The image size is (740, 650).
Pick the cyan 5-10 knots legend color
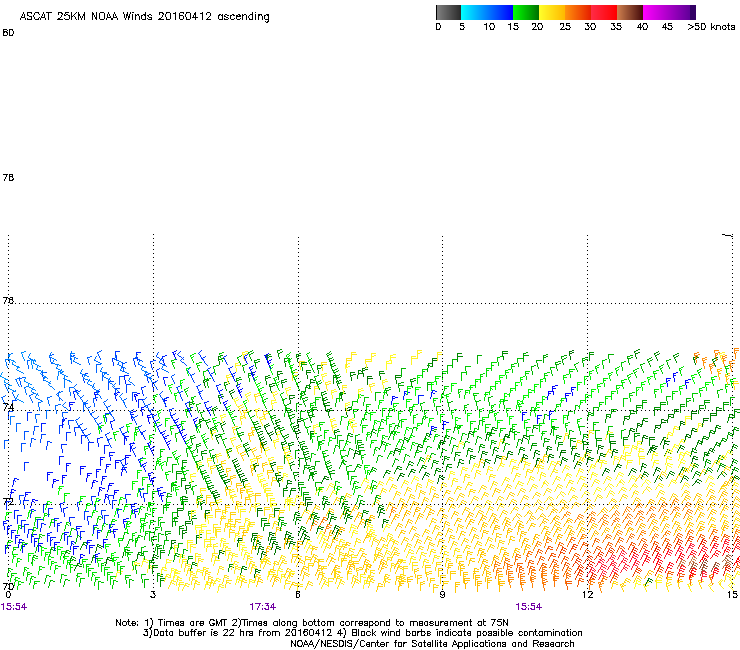474,12
